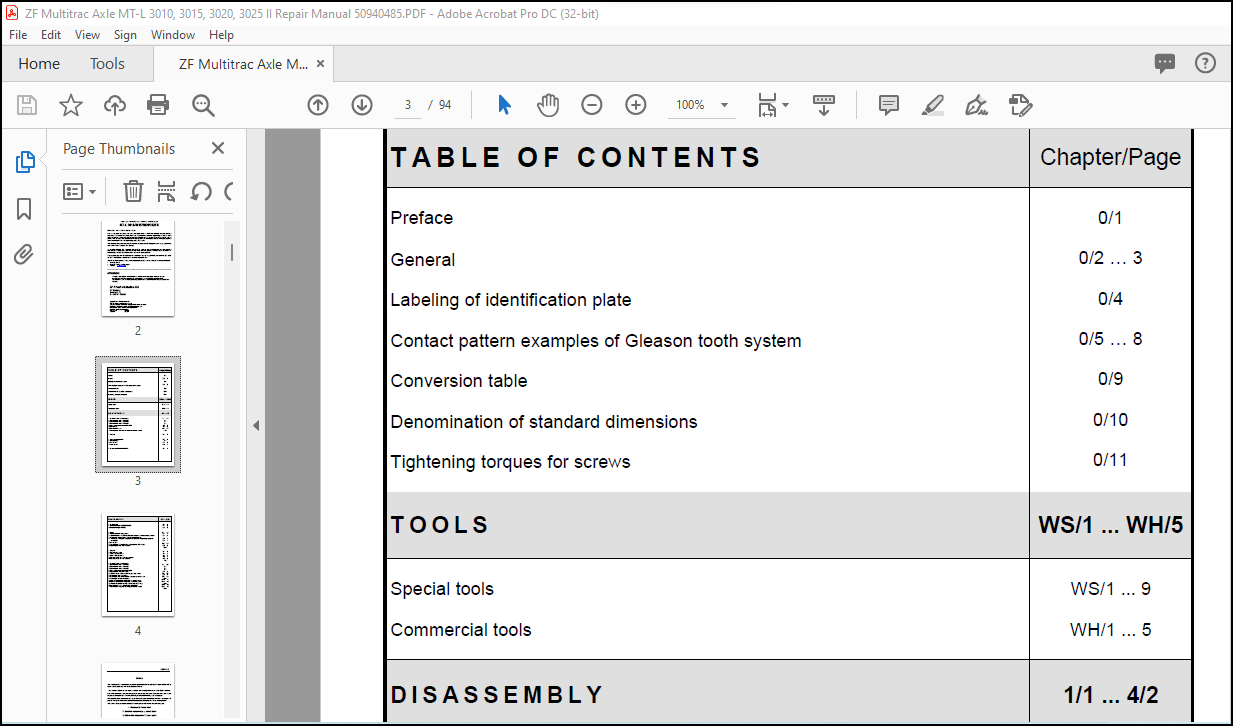Click the 'Chapter/Page' column header

(1110, 157)
